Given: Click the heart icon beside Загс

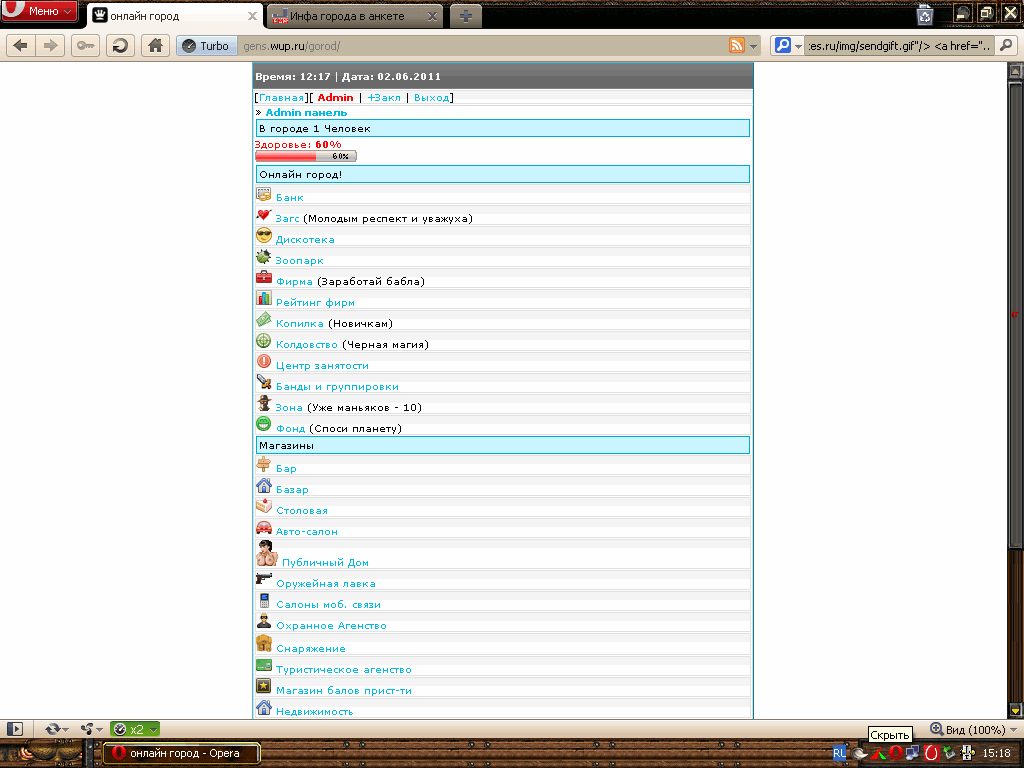Looking at the screenshot, I should pos(264,216).
